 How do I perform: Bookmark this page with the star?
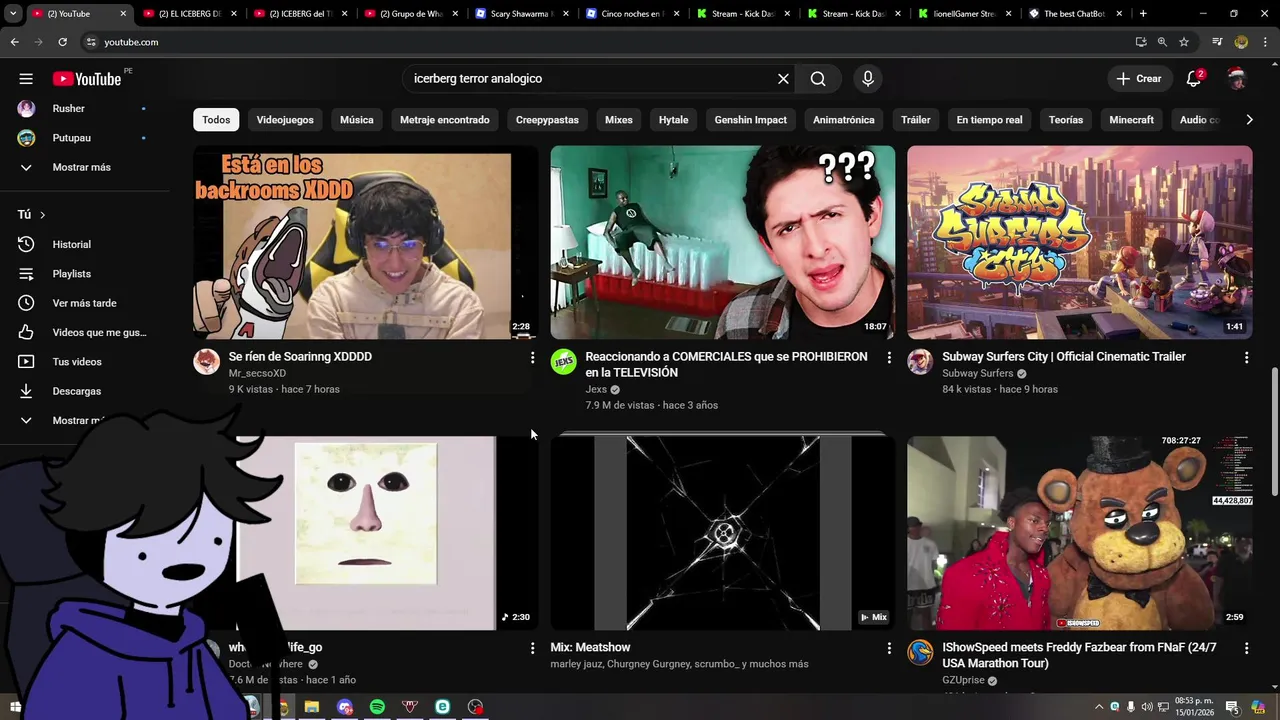[1184, 42]
